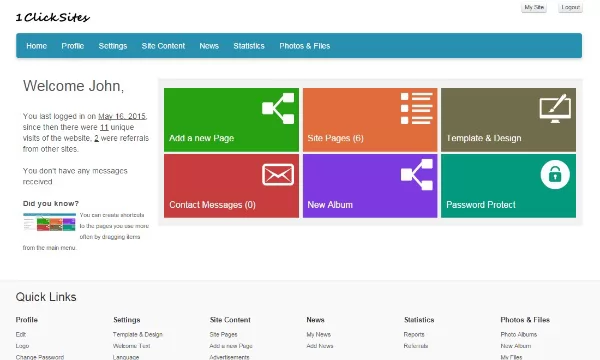Image resolution: width=600 pixels, height=360 pixels.
Task: Click the padlock icon on Password Protect tile
Action: pos(555,174)
